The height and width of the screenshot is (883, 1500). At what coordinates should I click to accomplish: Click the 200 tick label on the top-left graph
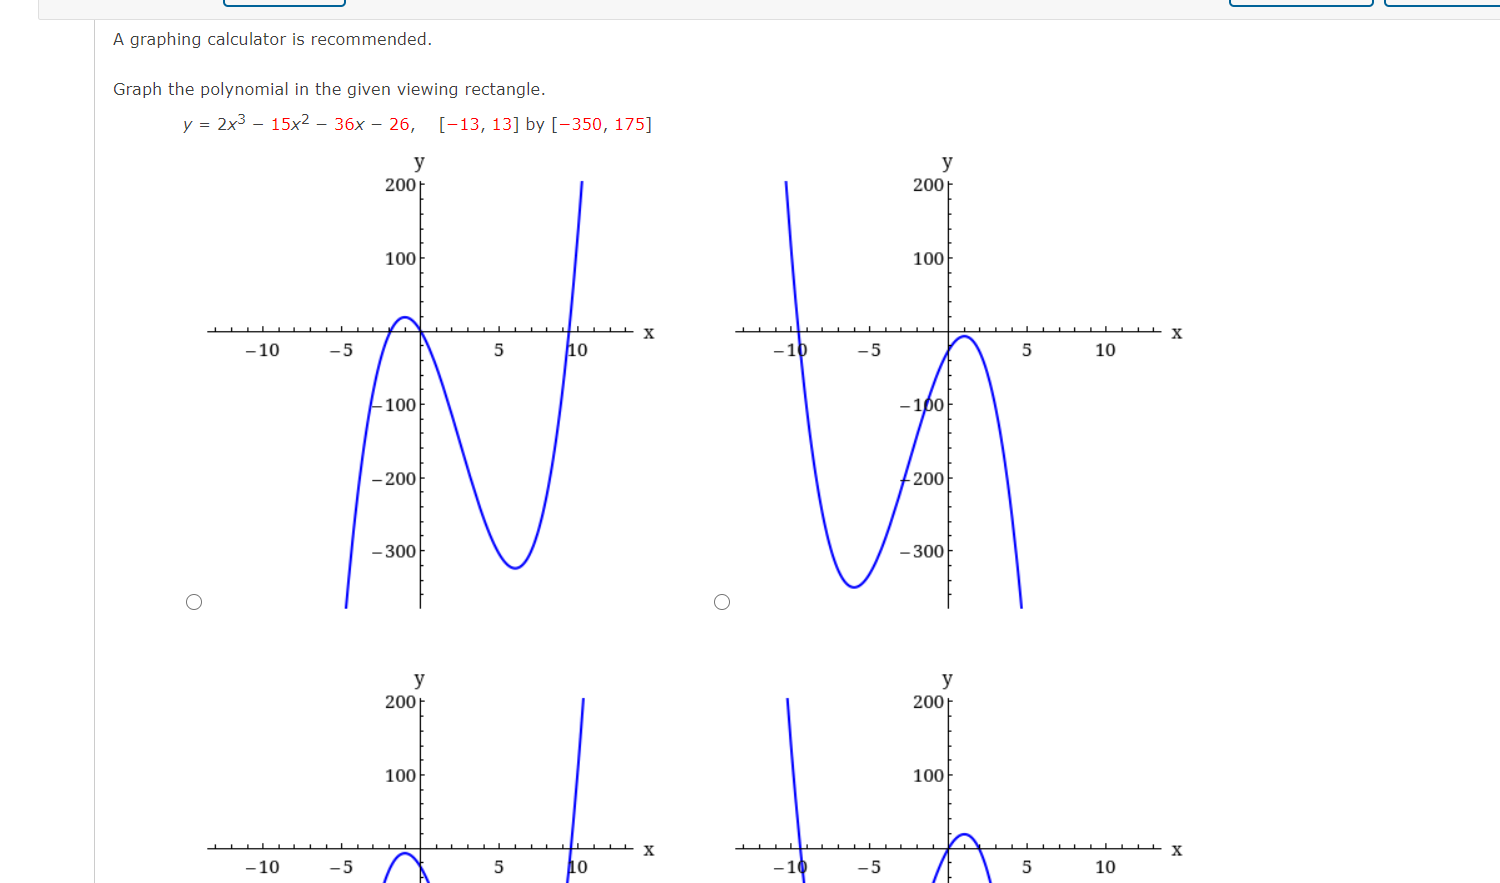pyautogui.click(x=400, y=184)
